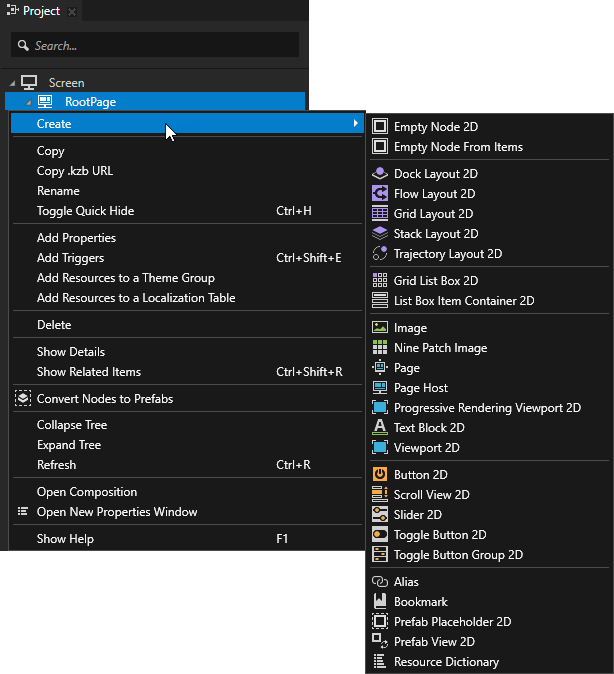Close the Project tab

(72, 11)
